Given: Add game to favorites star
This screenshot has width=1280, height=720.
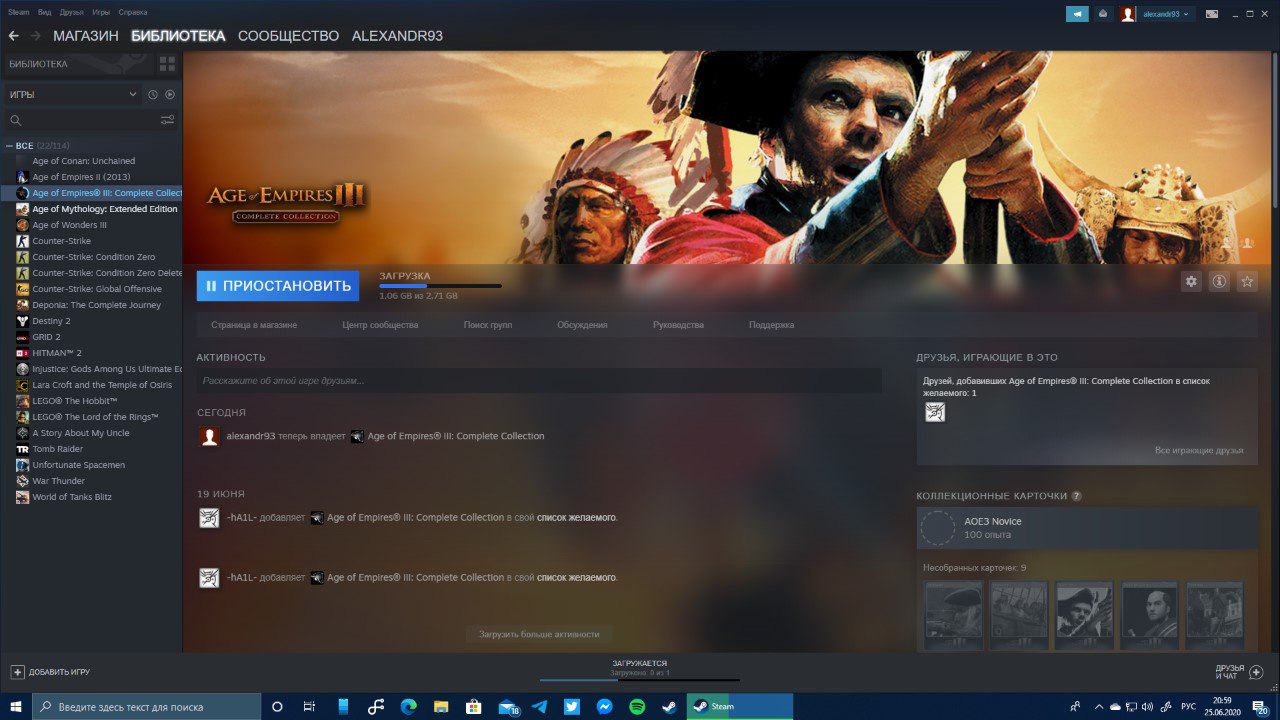Looking at the screenshot, I should tap(1247, 282).
